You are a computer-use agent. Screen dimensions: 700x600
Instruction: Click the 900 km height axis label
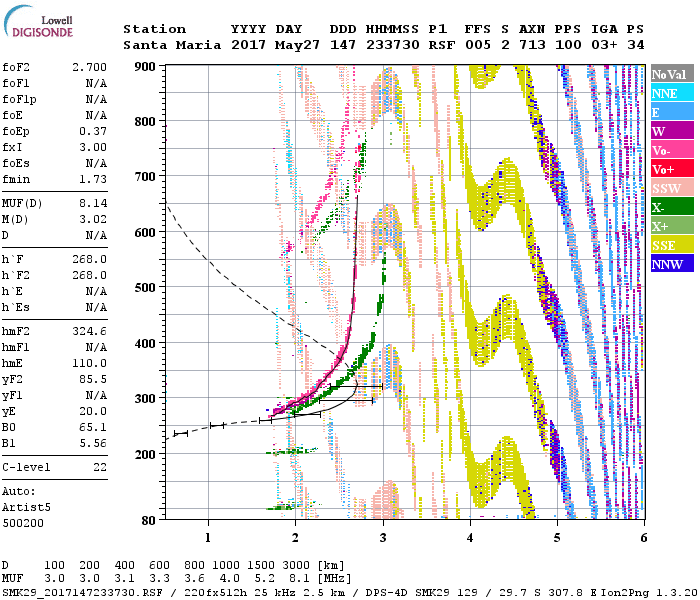pos(145,67)
